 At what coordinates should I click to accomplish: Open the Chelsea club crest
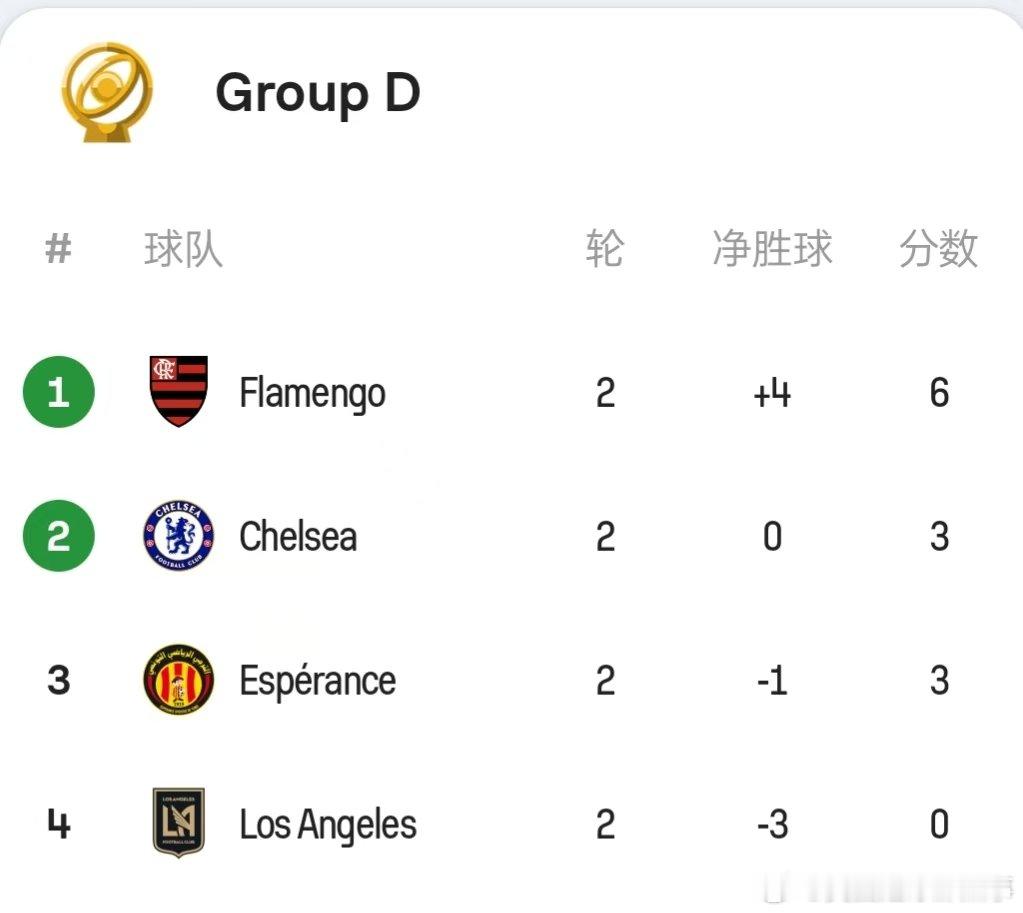pyautogui.click(x=179, y=536)
